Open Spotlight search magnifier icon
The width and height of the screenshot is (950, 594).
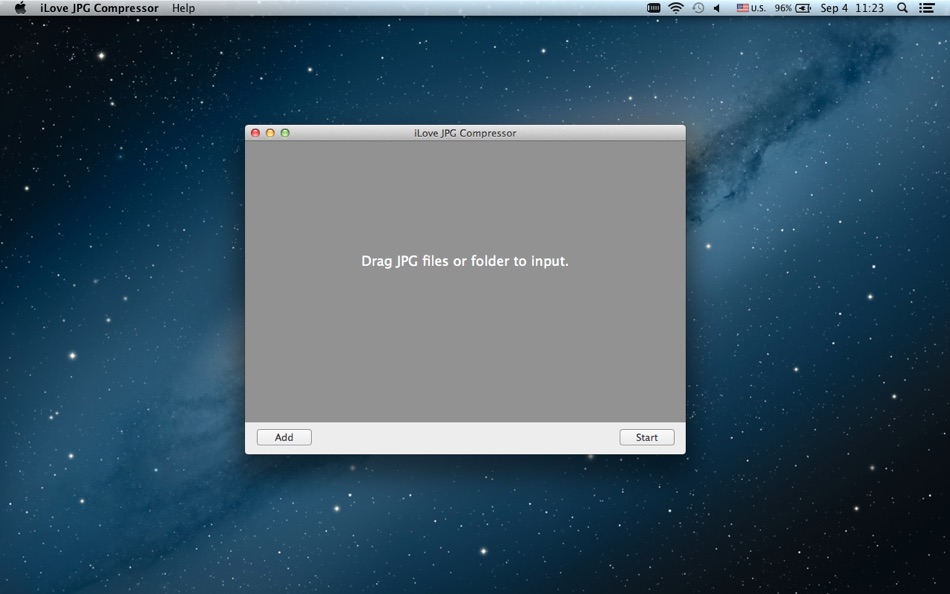[902, 8]
